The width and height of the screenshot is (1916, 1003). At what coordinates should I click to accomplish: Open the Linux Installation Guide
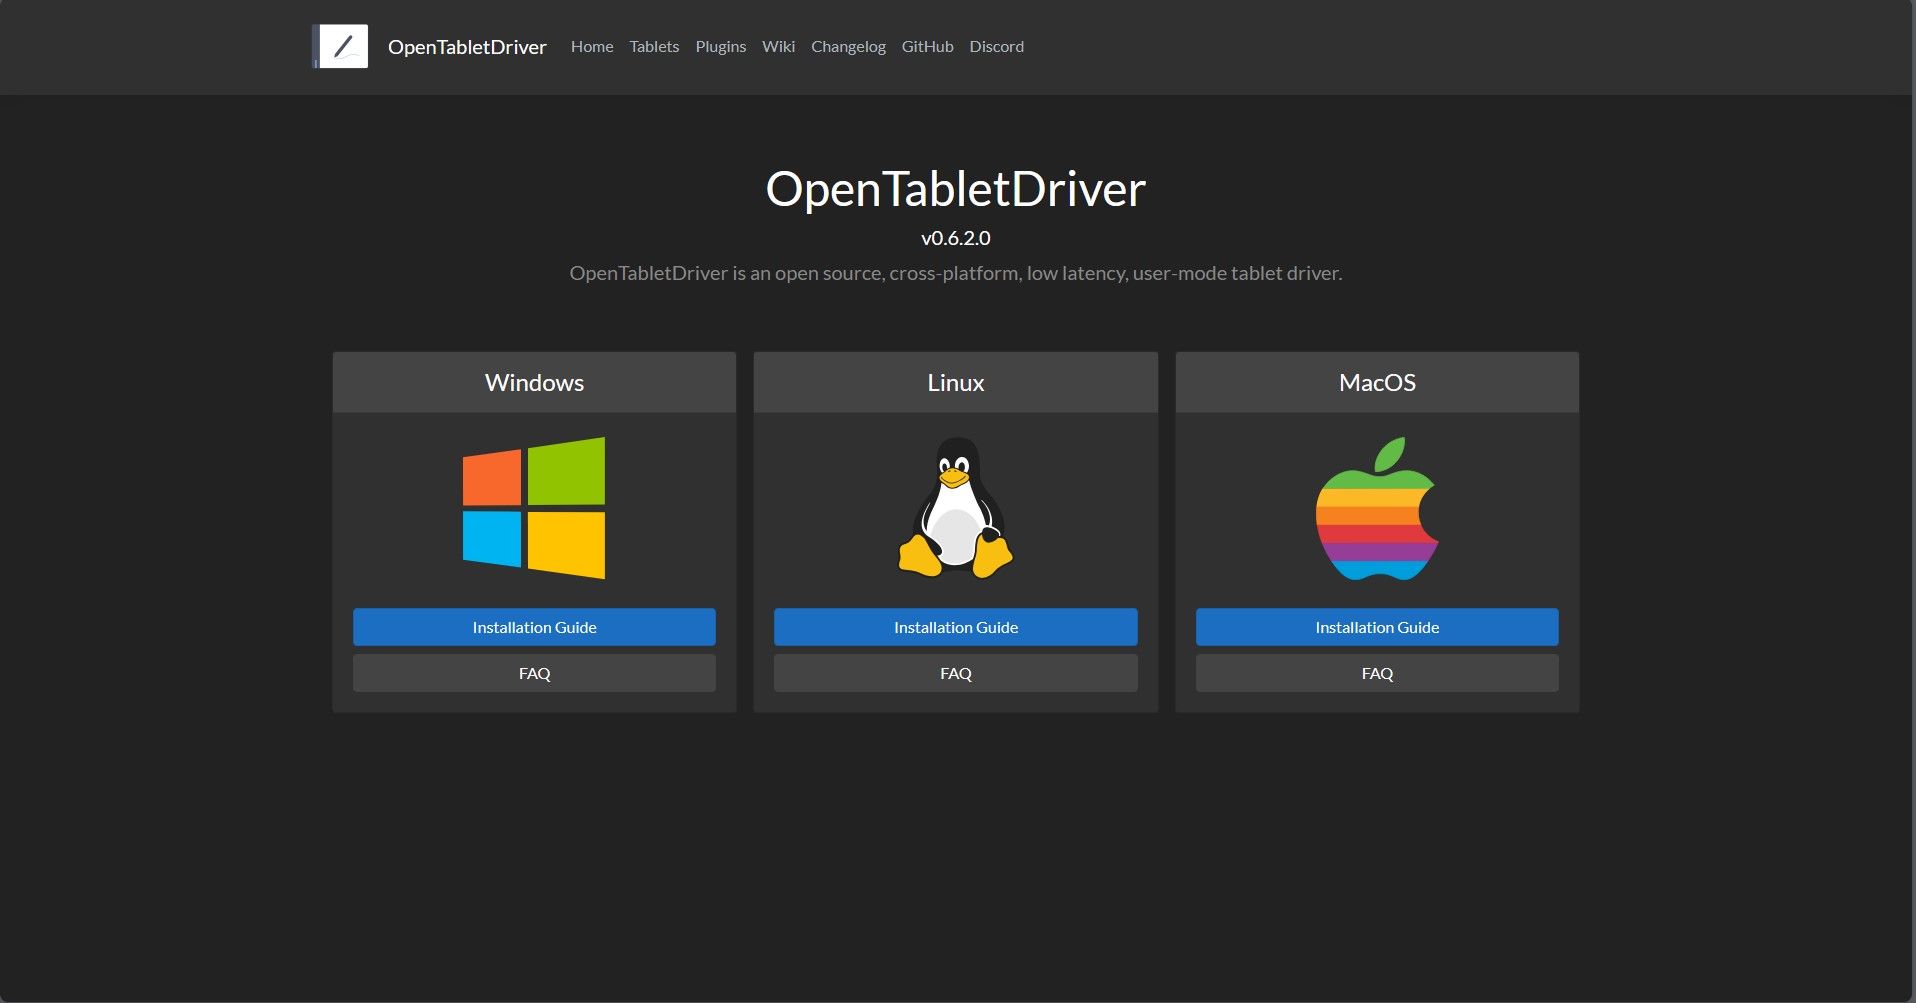coord(955,627)
